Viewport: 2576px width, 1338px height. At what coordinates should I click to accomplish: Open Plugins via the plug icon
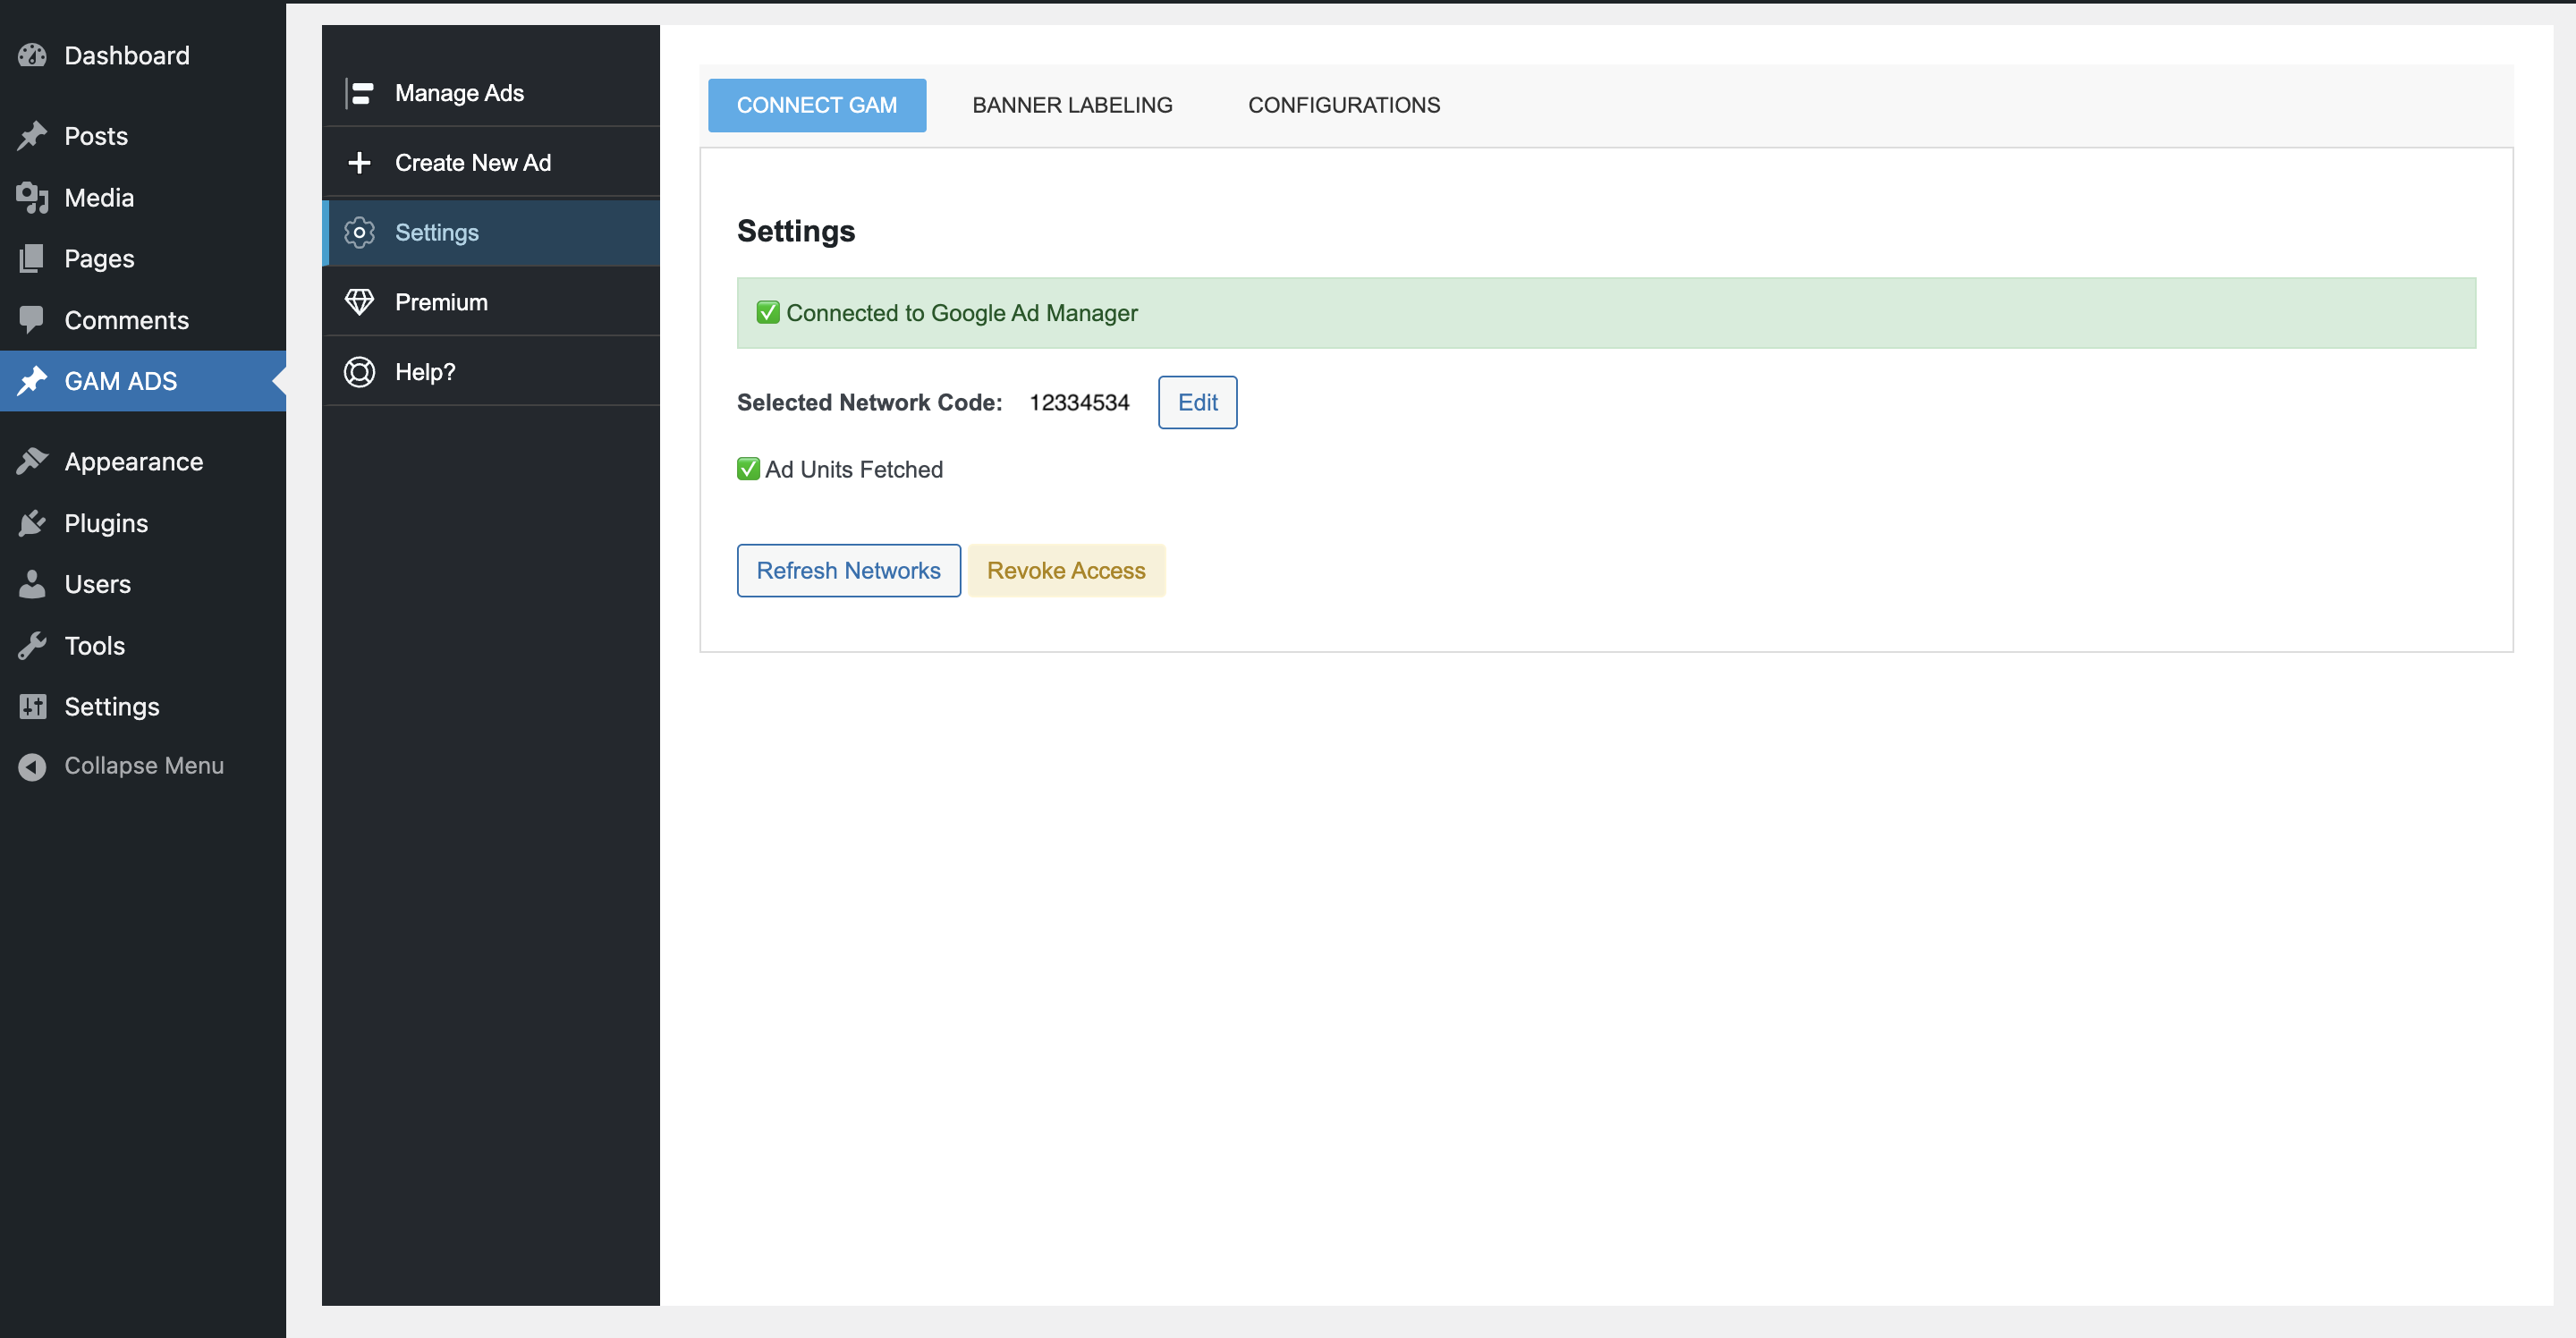32,523
